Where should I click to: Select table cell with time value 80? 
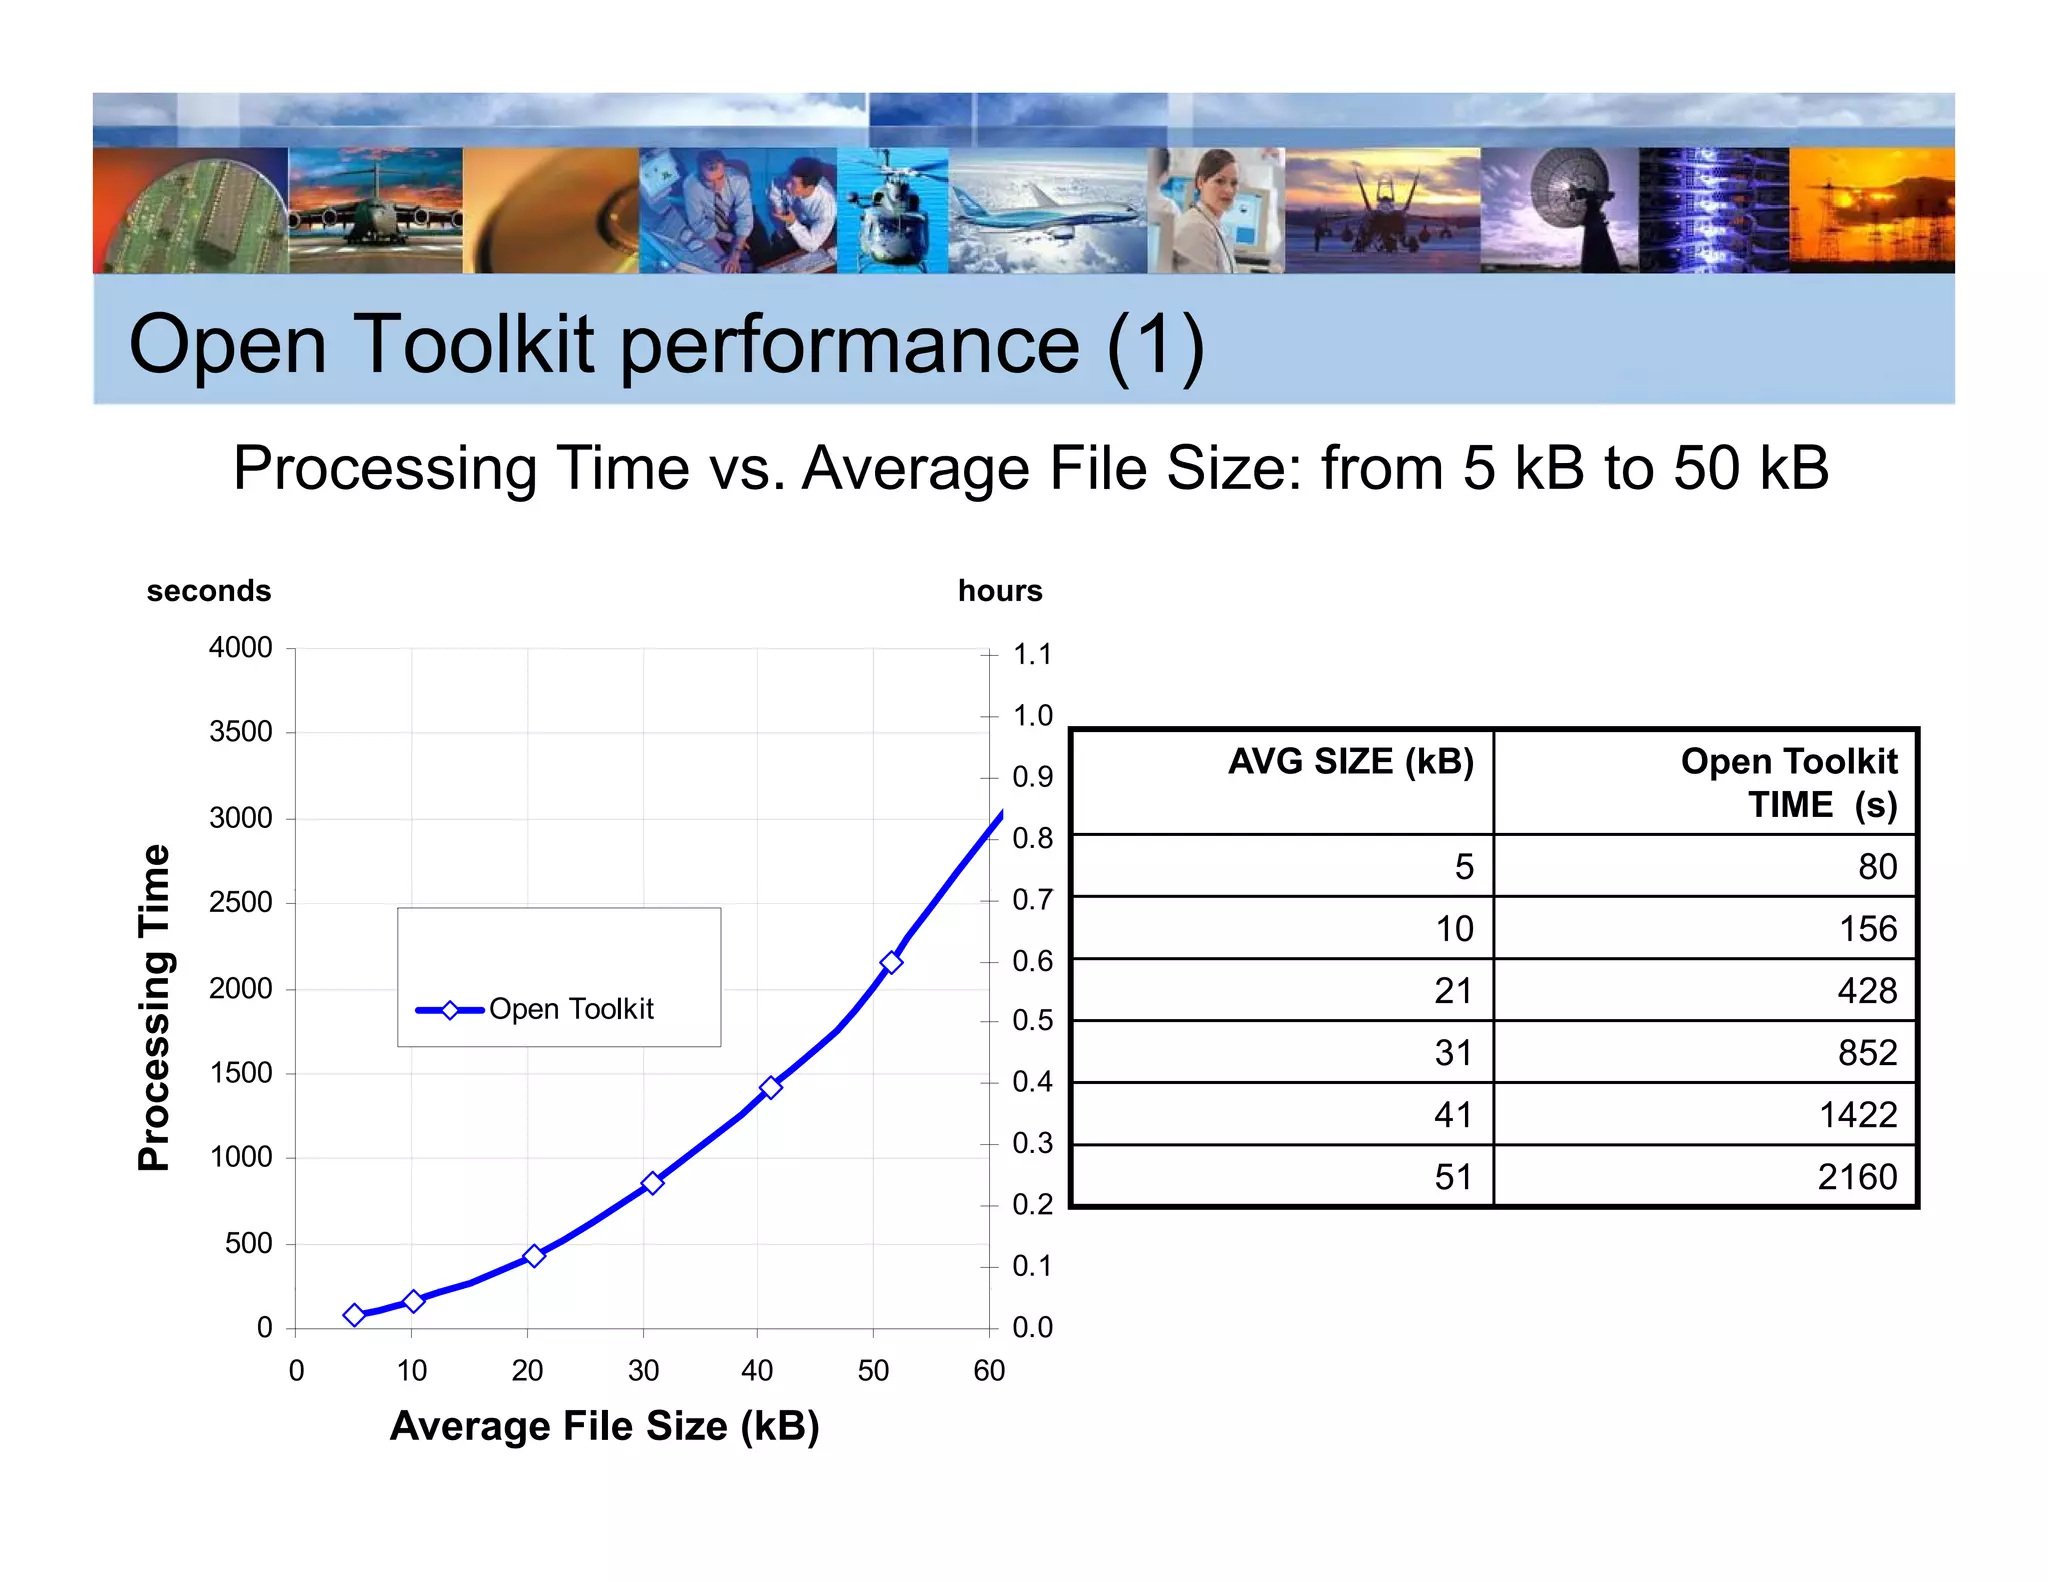pyautogui.click(x=1705, y=866)
